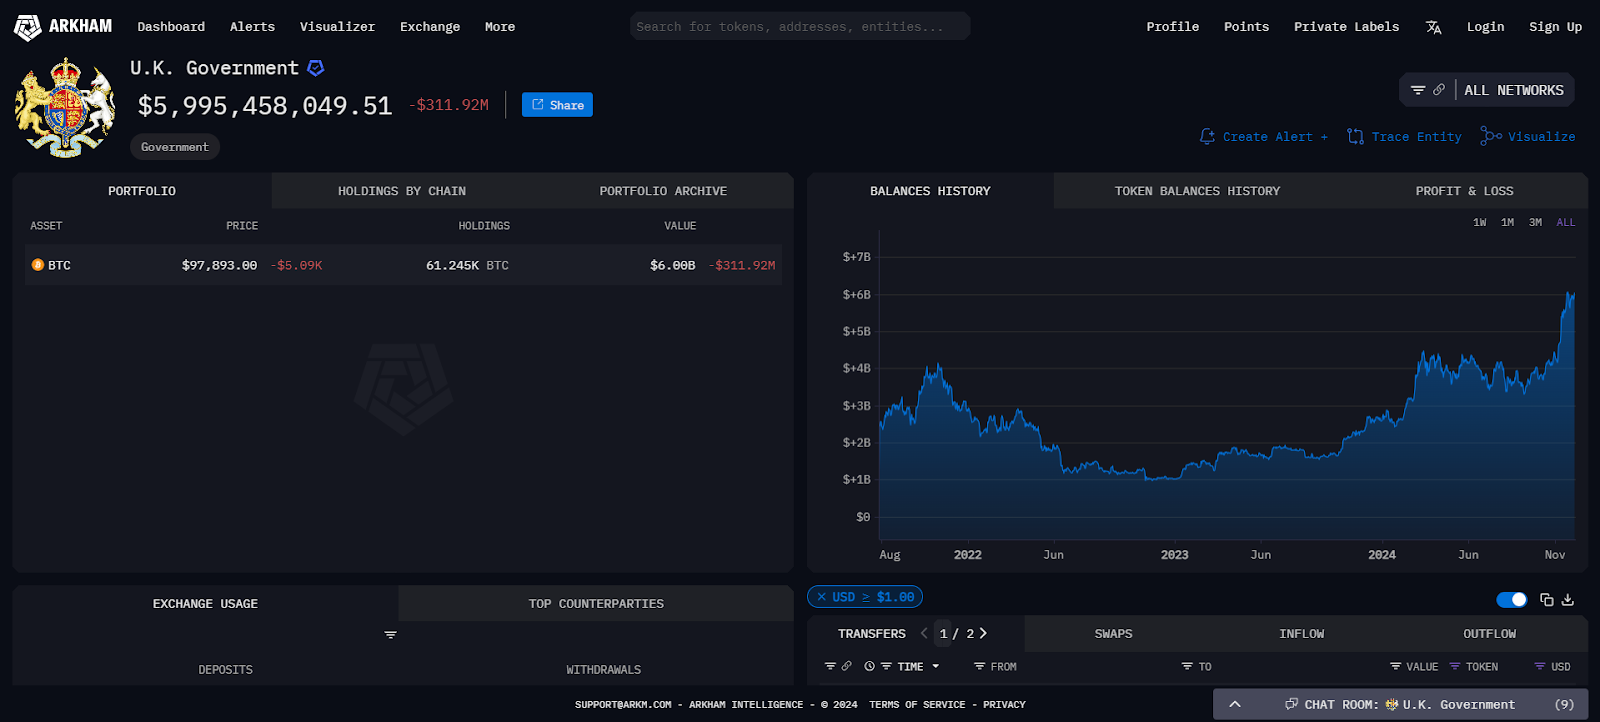The width and height of the screenshot is (1600, 722).
Task: Switch to the Portfolio tab
Action: point(142,191)
